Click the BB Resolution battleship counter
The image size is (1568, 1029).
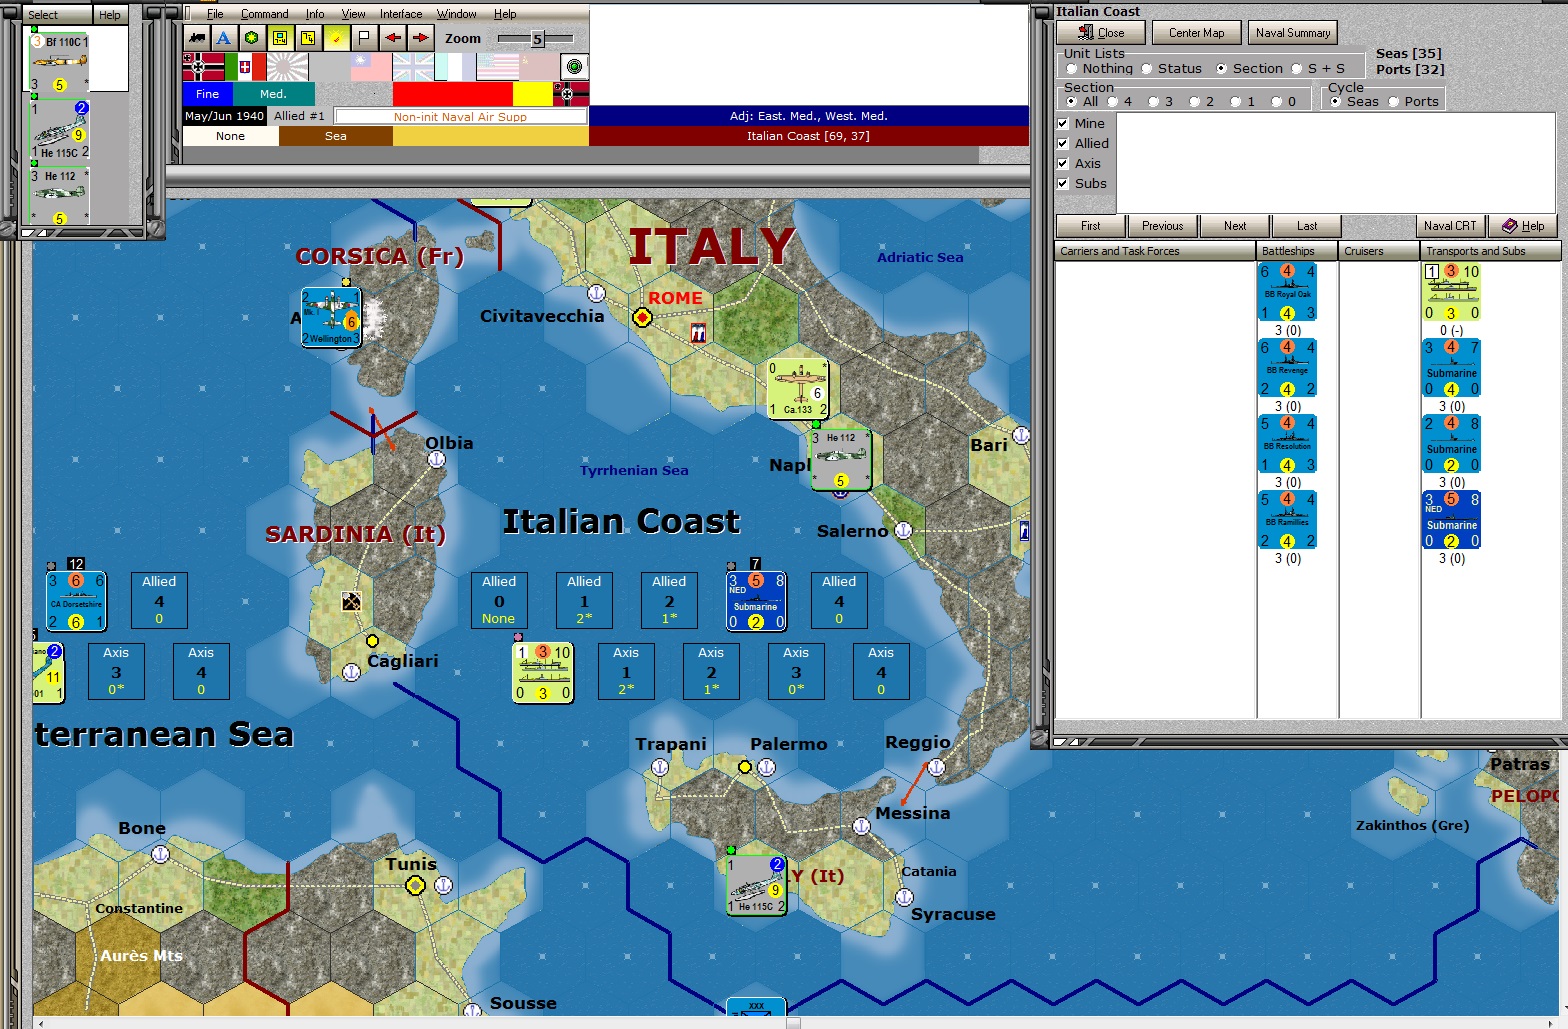1287,444
